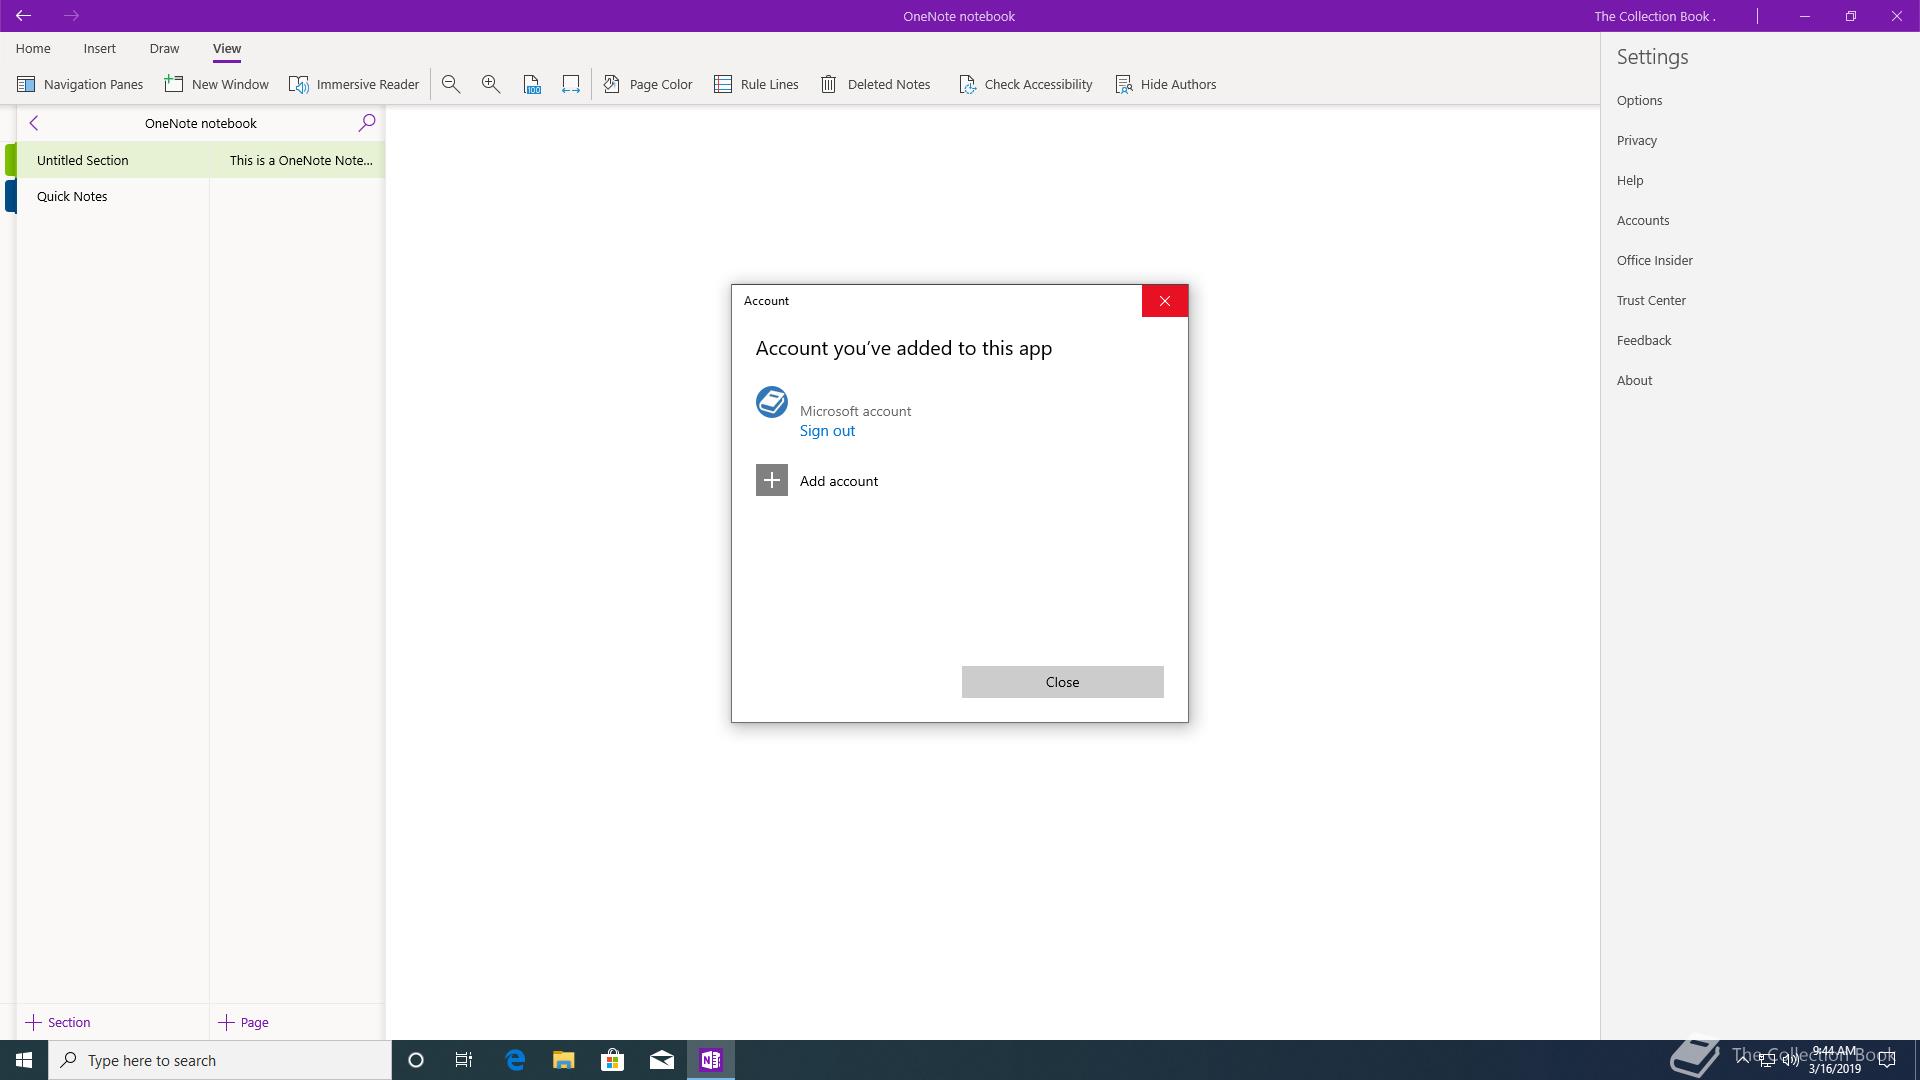The image size is (1920, 1080).
Task: Click the Microsoft account avatar icon
Action: tap(772, 402)
